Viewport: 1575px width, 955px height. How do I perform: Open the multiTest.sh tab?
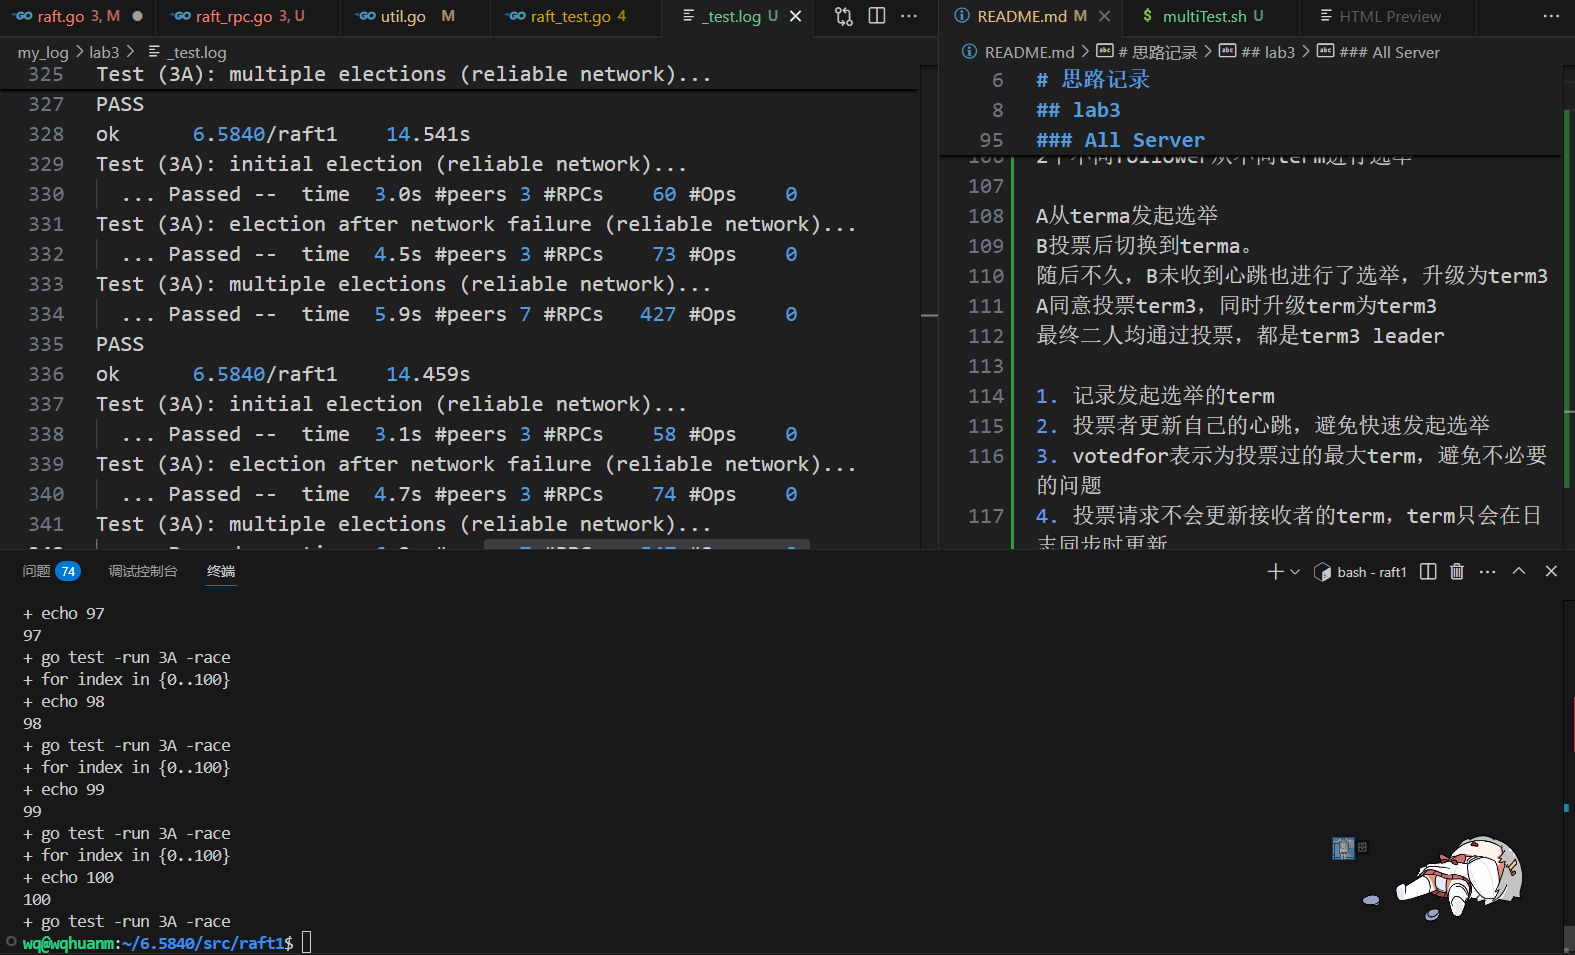[1203, 16]
